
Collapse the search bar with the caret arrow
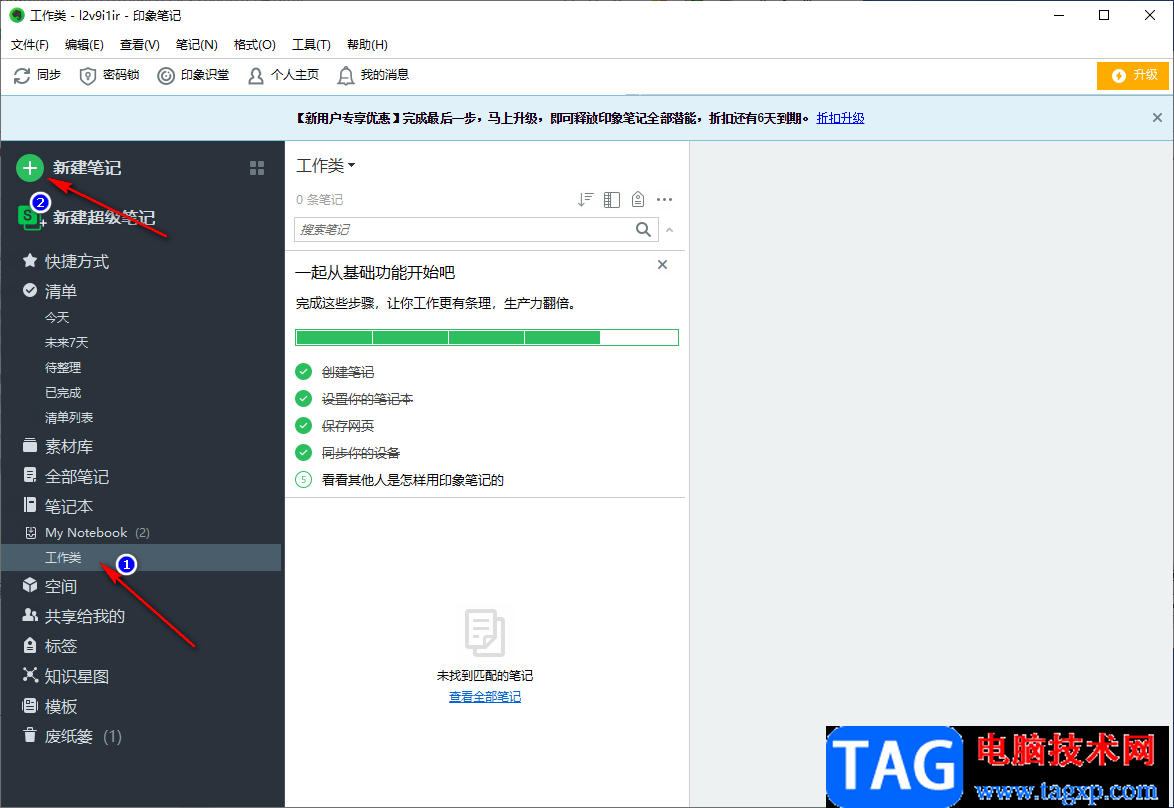click(669, 230)
